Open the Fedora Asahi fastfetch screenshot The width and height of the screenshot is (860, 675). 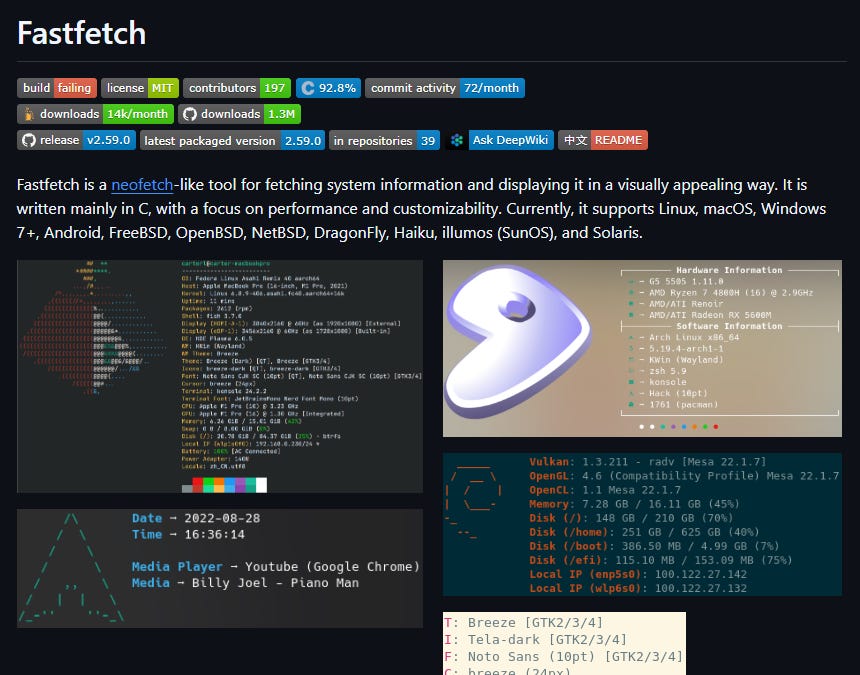pyautogui.click(x=220, y=376)
